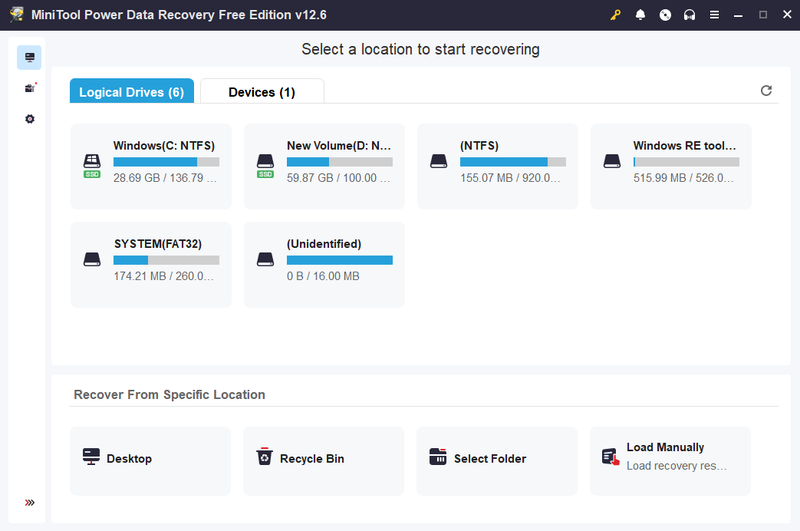
Task: Click the 0 B / 16.00 MB size text
Action: pos(323,276)
